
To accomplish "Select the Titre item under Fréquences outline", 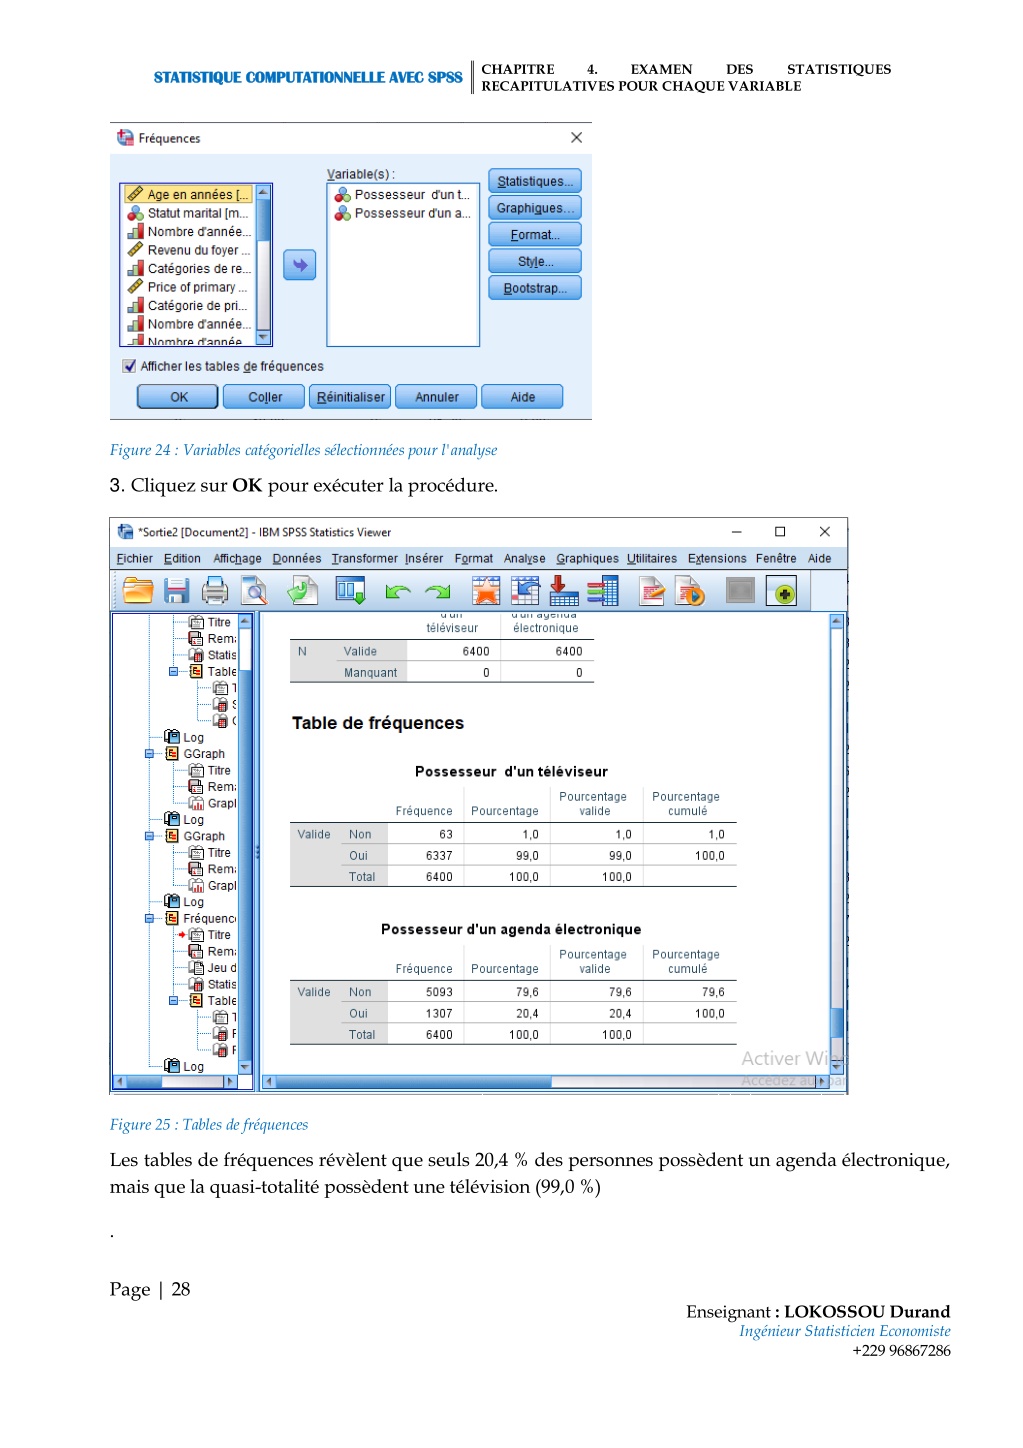I will click(211, 935).
